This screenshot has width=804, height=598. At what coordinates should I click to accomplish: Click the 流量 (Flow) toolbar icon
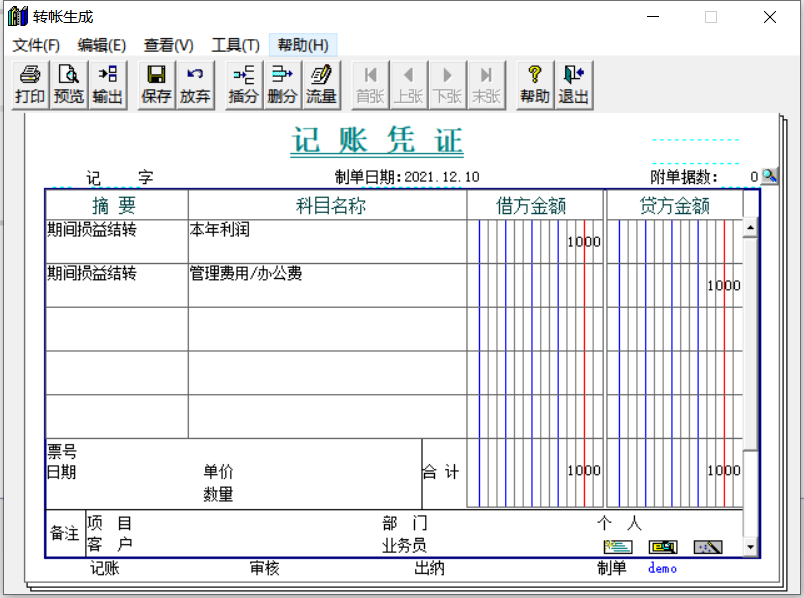321,84
